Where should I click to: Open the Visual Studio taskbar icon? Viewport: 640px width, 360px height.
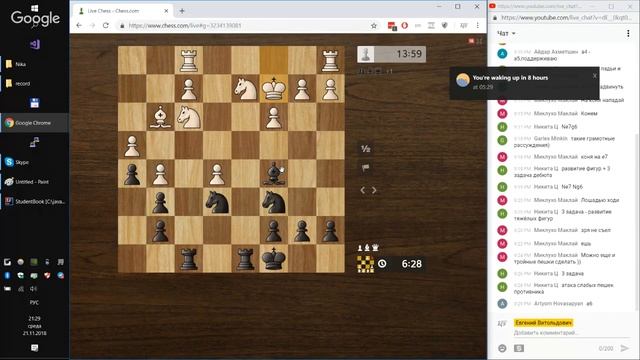click(35, 44)
